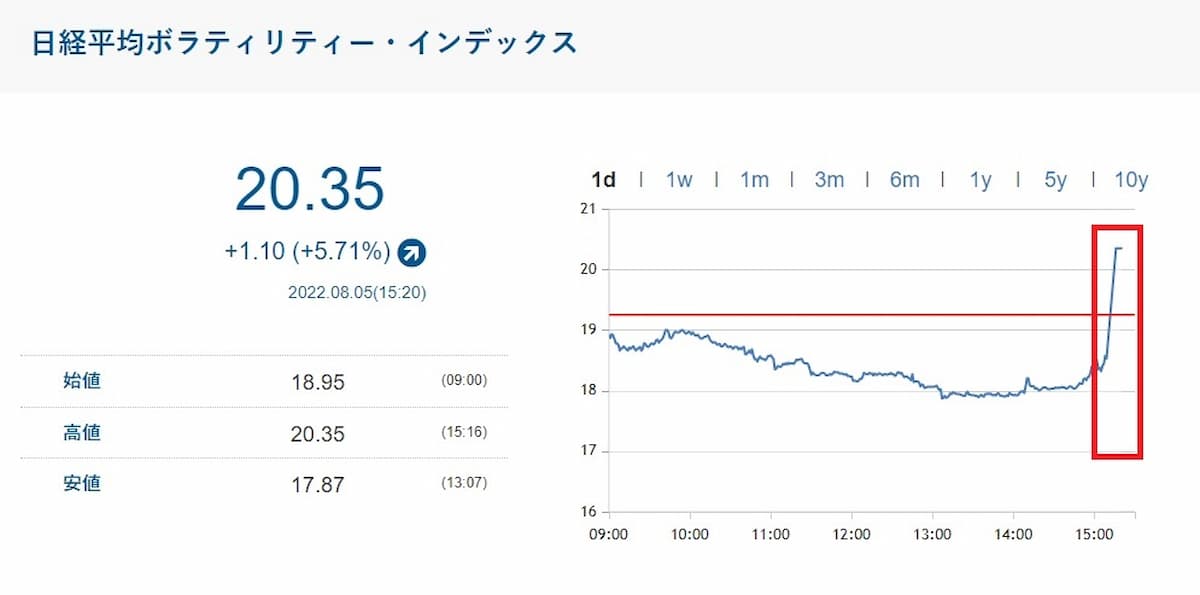Screen dimensions: 1200x595
Task: Click the 日経平均ボラティリティー・インデックス heading
Action: (x=305, y=44)
